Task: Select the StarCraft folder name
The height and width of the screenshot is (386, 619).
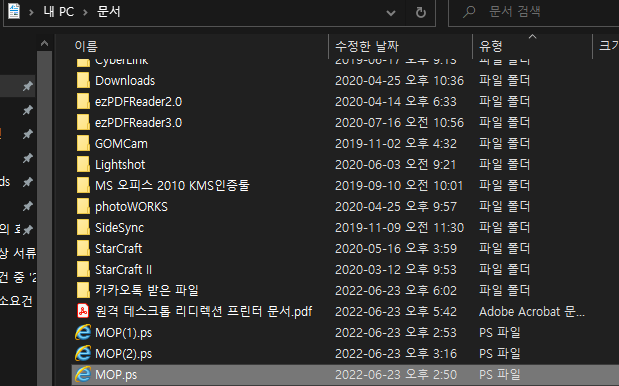Action: pyautogui.click(x=118, y=248)
